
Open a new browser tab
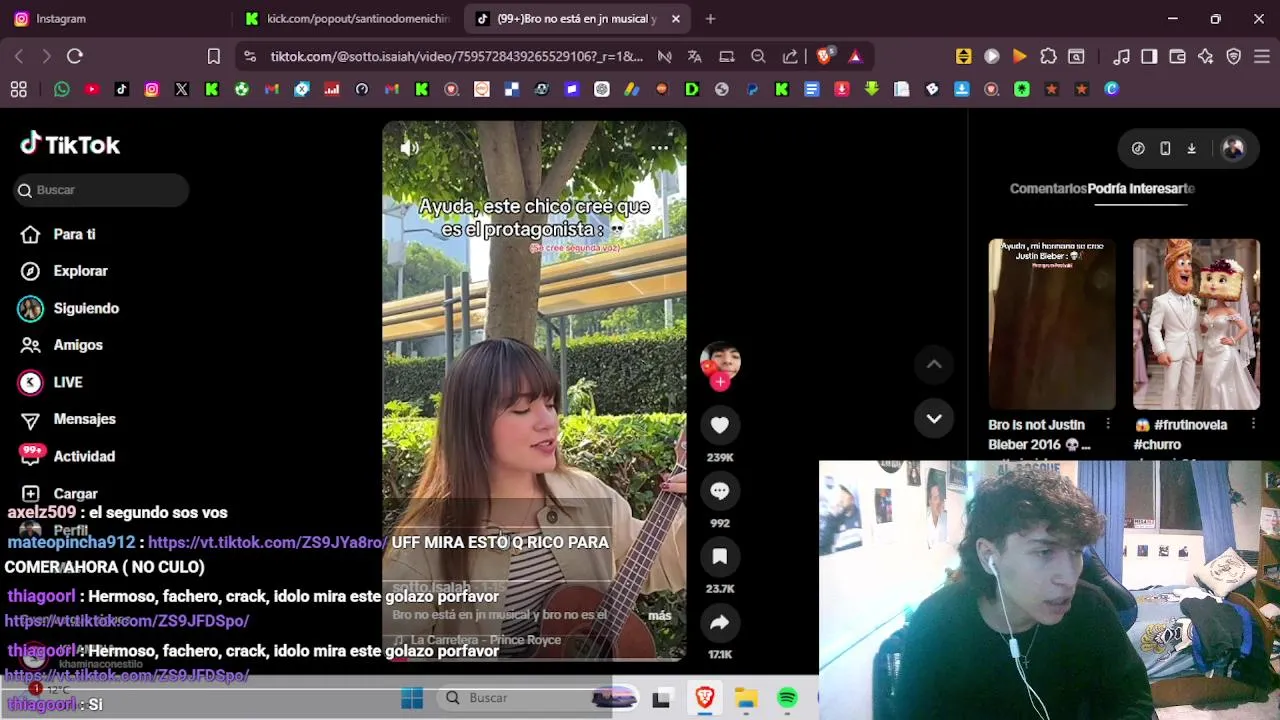pyautogui.click(x=710, y=18)
